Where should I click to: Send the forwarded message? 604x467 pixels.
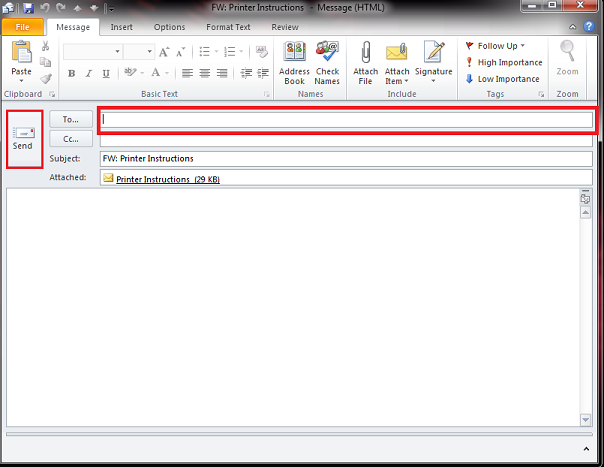[24, 139]
